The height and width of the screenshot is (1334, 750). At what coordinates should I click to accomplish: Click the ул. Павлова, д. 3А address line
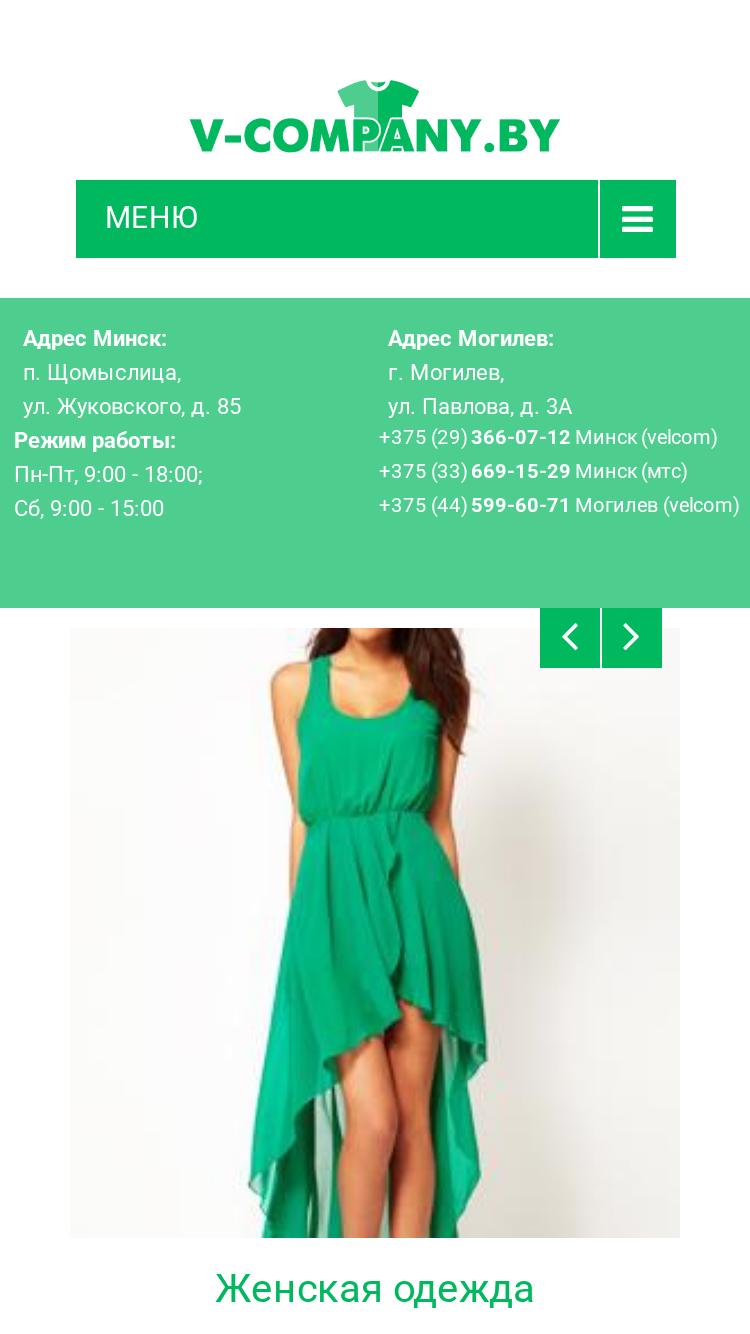click(480, 407)
